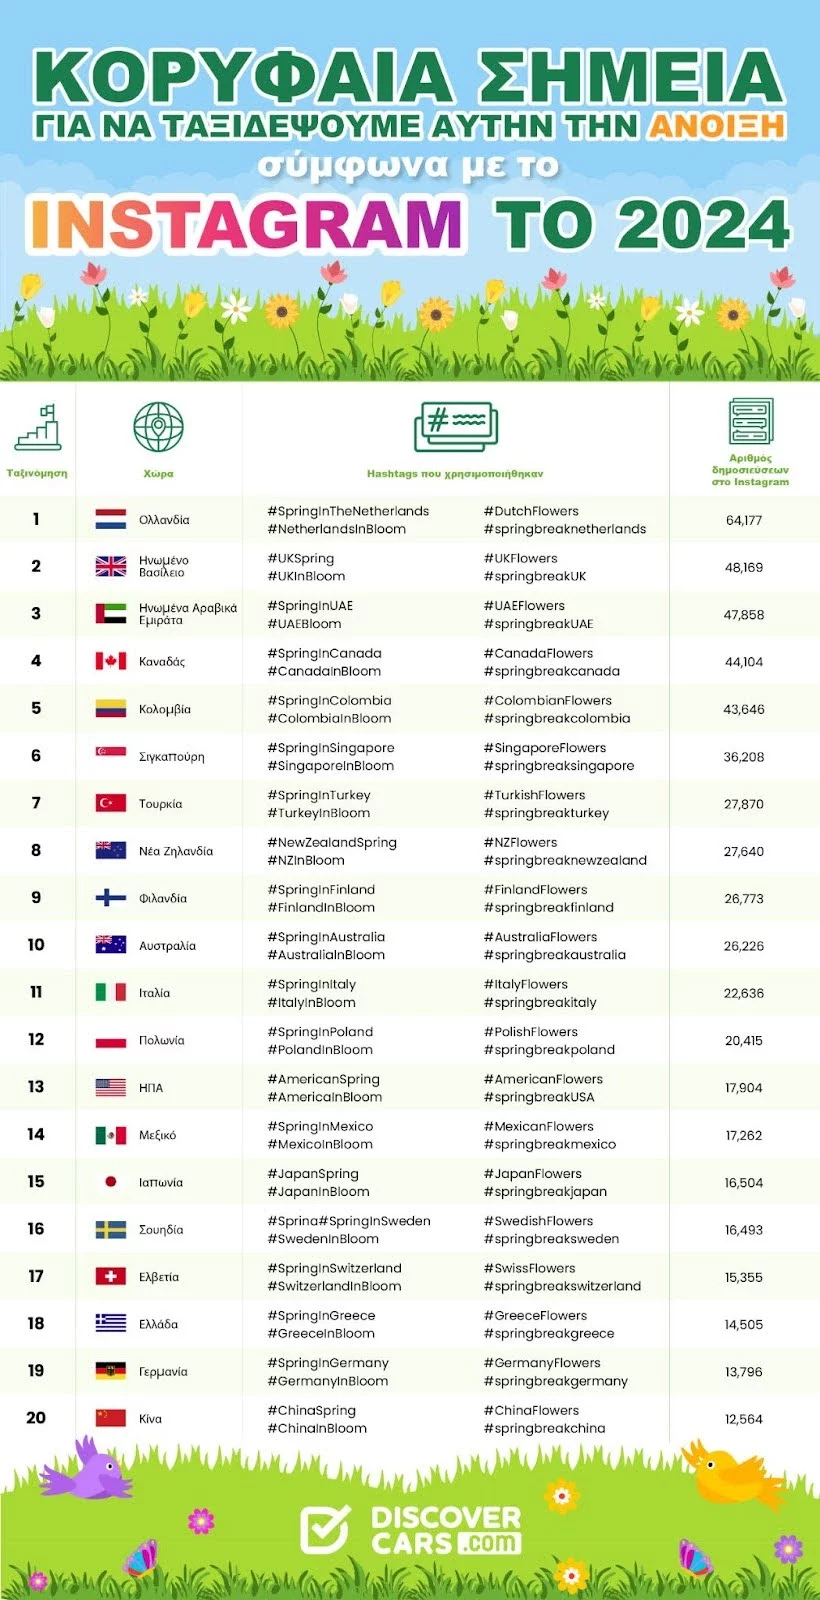Screen dimensions: 820x1600
Task: Click the Greece flag icon
Action: tap(110, 1324)
